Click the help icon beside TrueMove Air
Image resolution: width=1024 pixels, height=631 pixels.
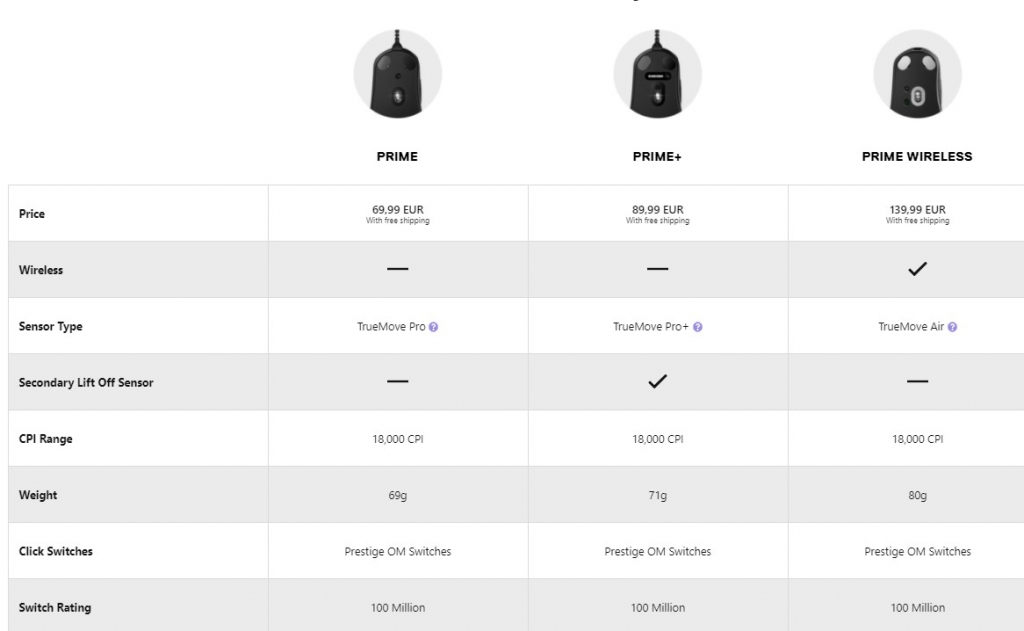(952, 327)
